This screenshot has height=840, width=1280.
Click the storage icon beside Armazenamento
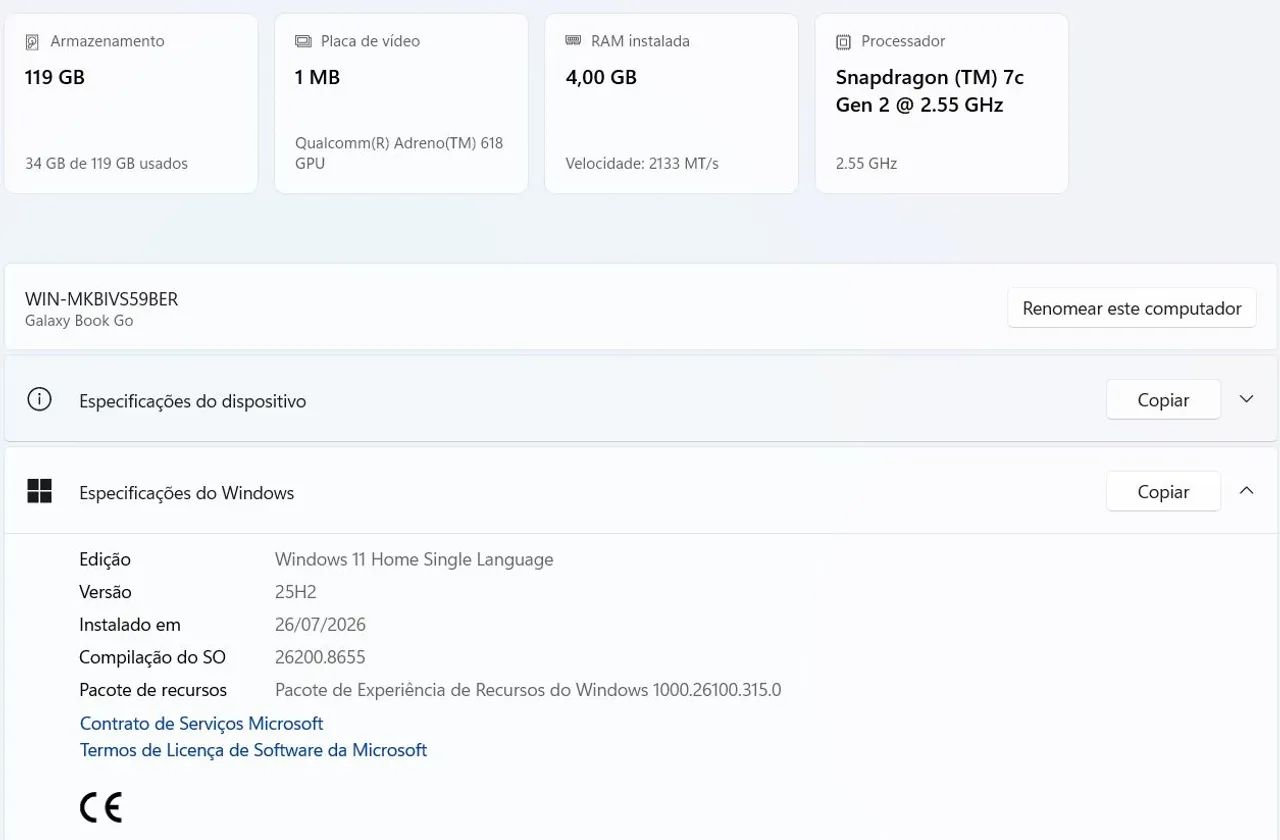click(x=32, y=42)
